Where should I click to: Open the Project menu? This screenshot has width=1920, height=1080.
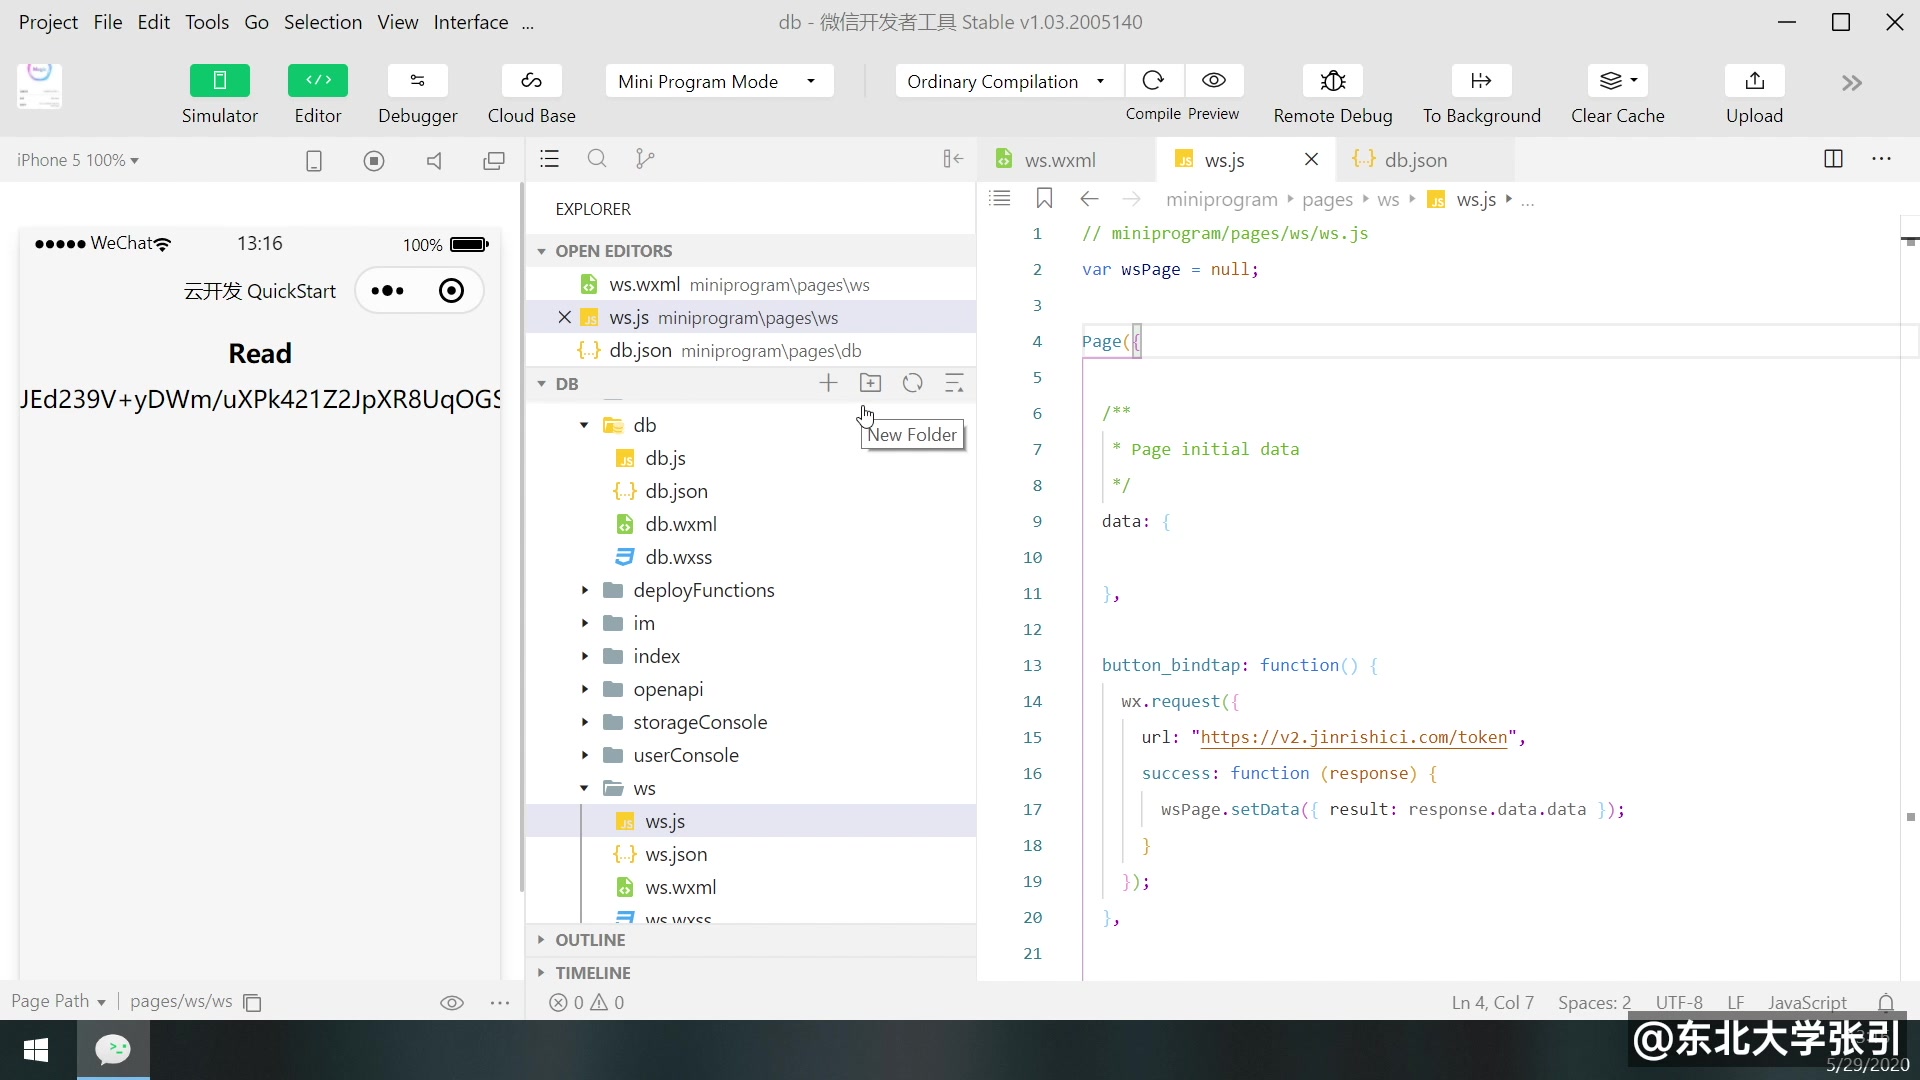click(48, 22)
